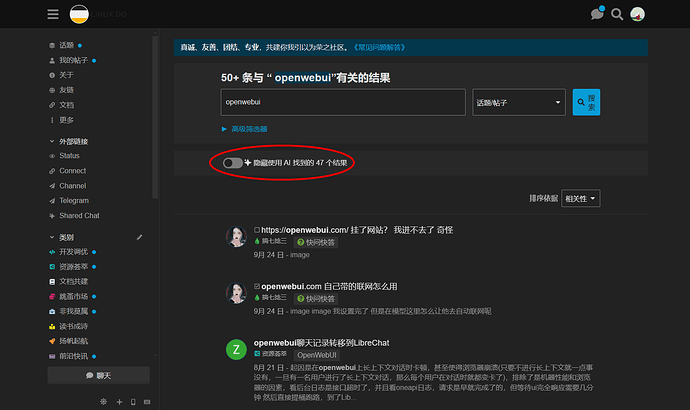Click the keyboard shortcuts icon at sidebar bottom
Viewport: 690px width, 410px height.
pos(147,402)
